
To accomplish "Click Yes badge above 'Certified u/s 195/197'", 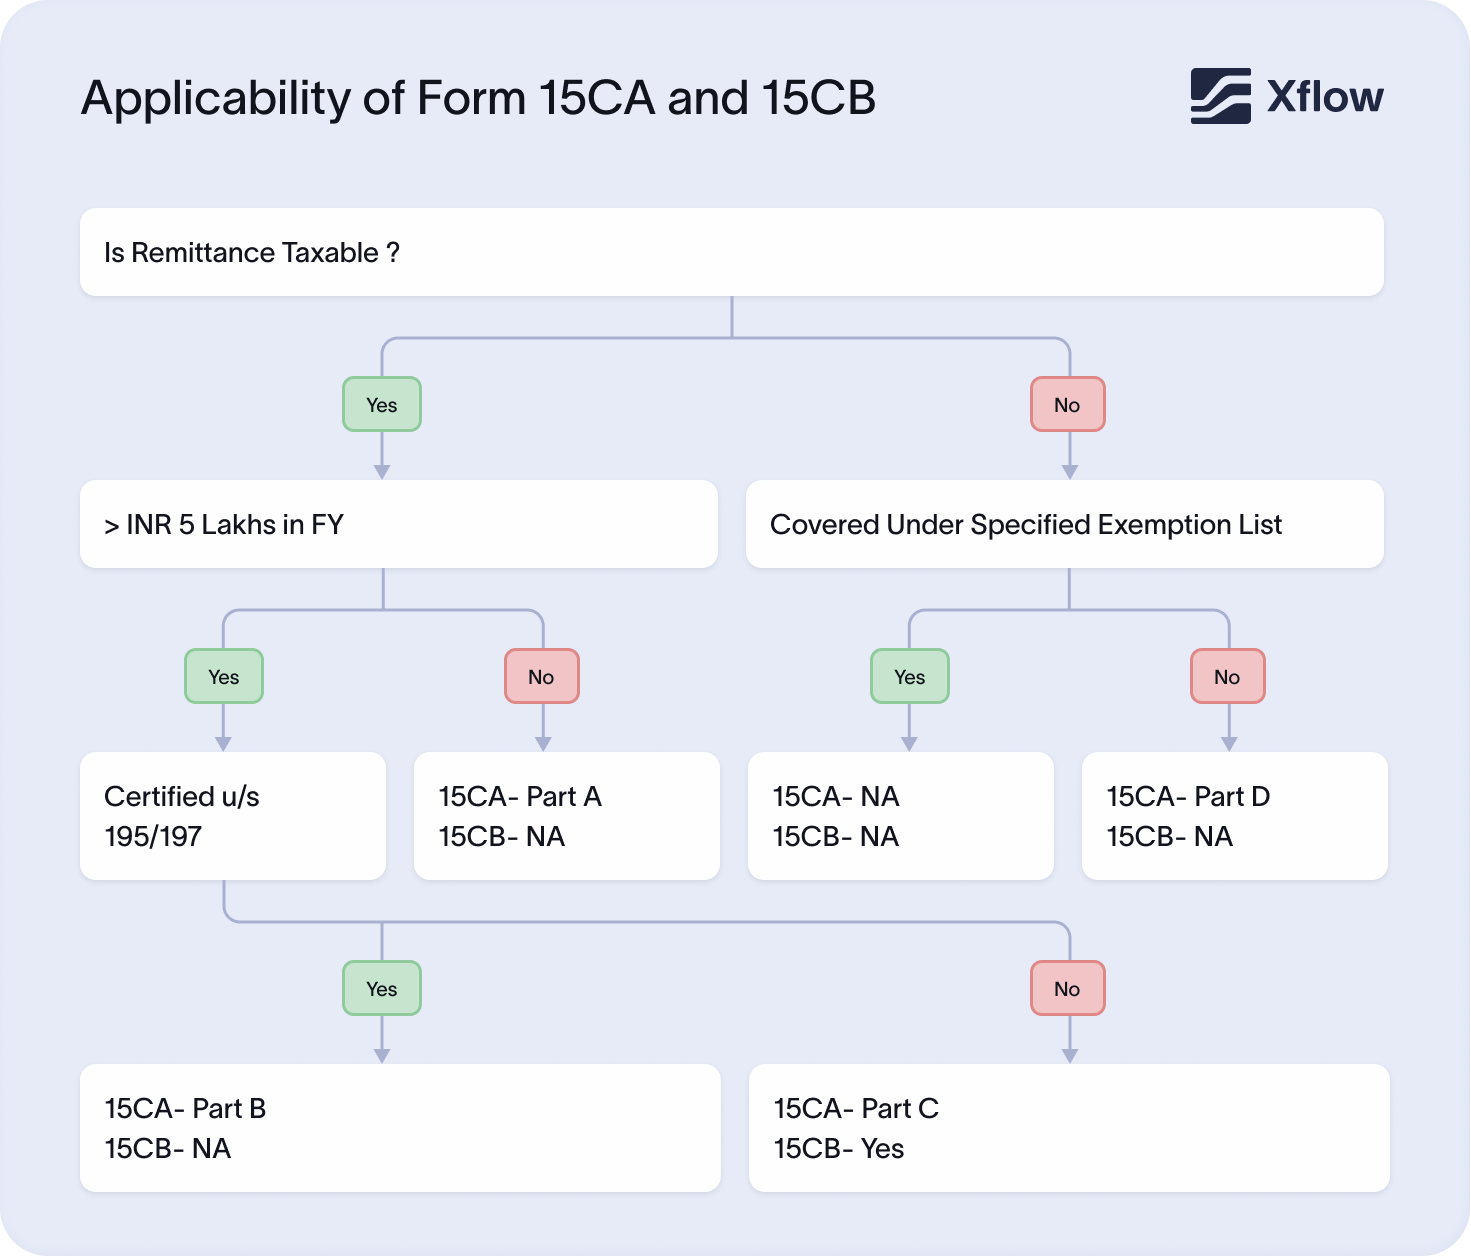I will coord(224,676).
